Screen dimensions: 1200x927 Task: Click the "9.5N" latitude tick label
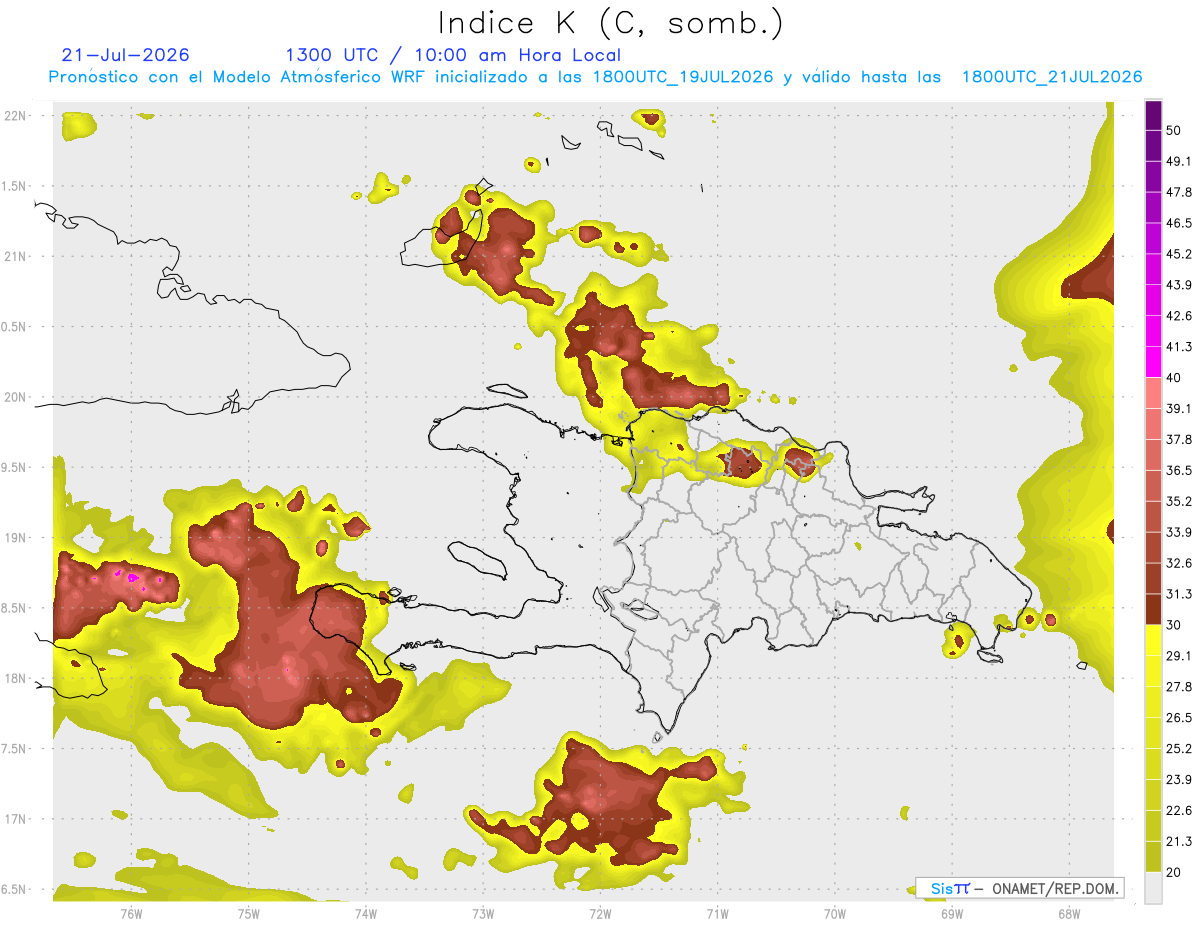(x=14, y=468)
